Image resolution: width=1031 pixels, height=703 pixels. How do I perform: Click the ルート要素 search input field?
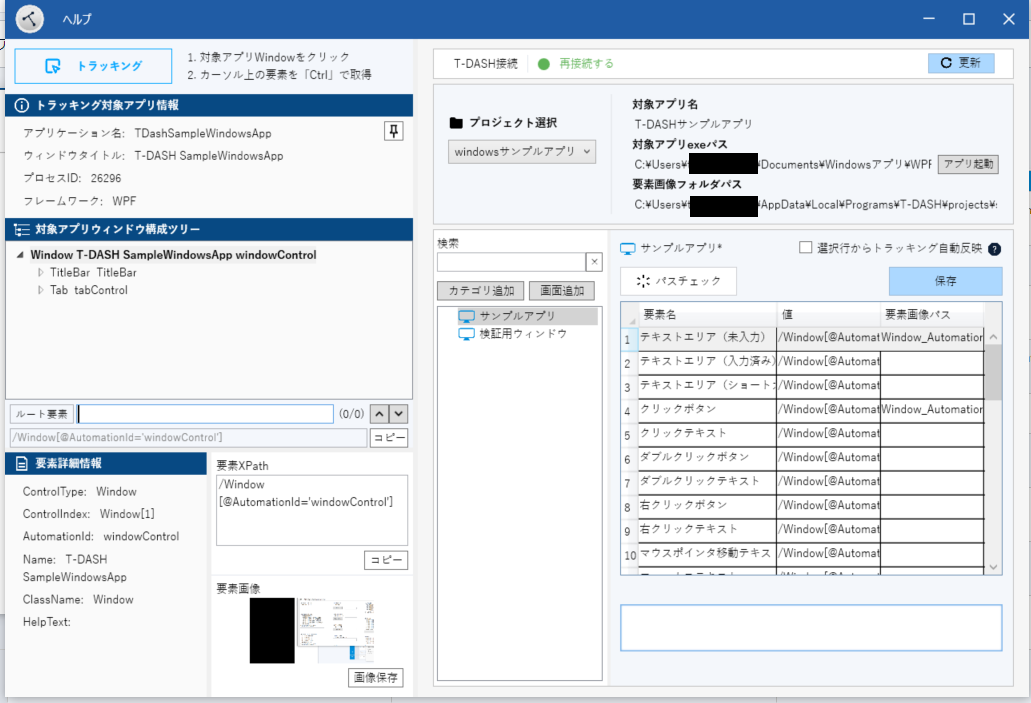[204, 413]
